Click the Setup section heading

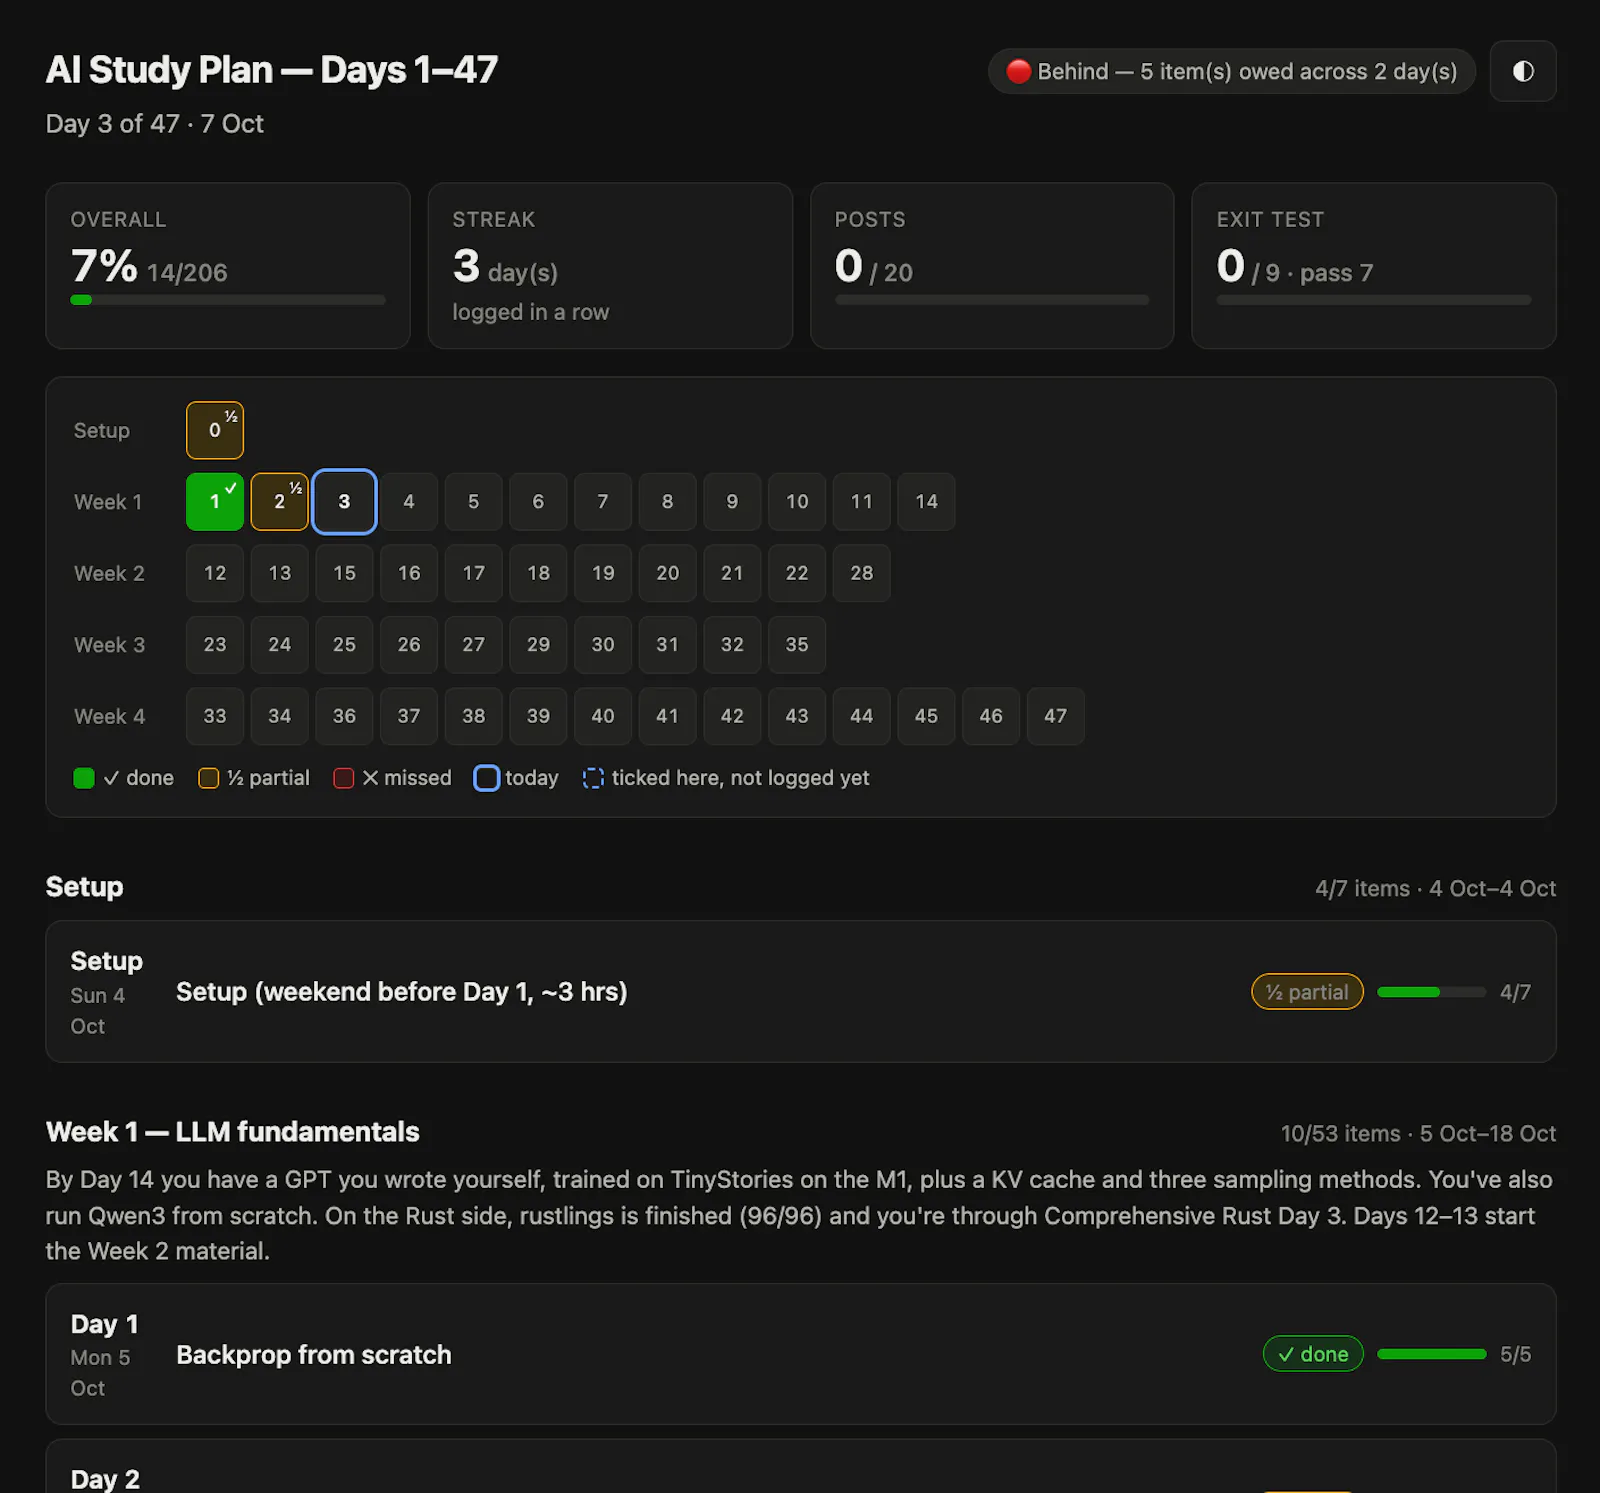(x=85, y=887)
